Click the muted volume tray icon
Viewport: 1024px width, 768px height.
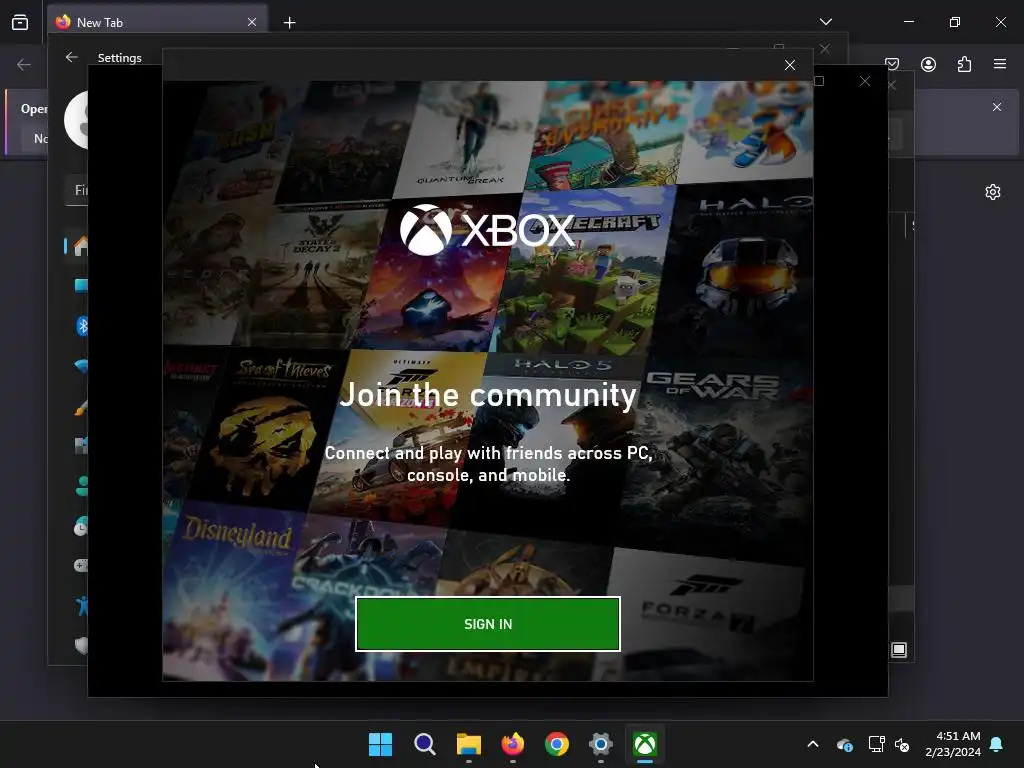tap(903, 744)
